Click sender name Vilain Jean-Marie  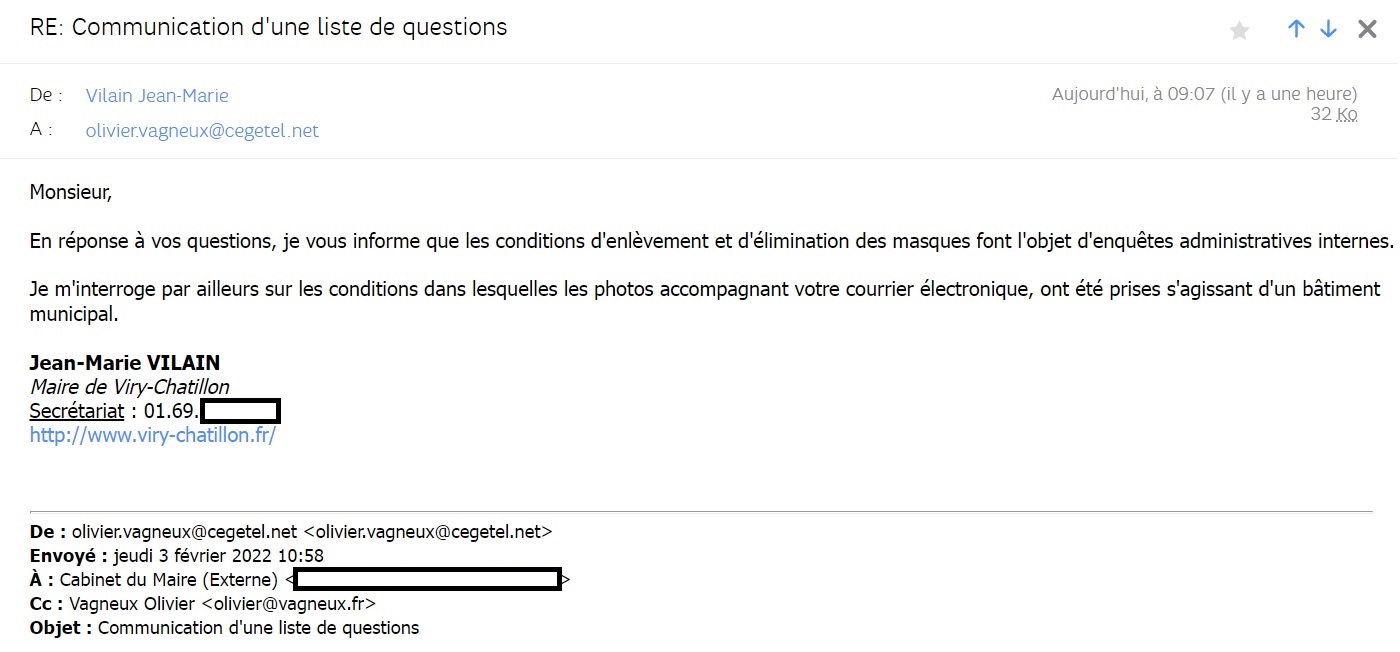157,96
